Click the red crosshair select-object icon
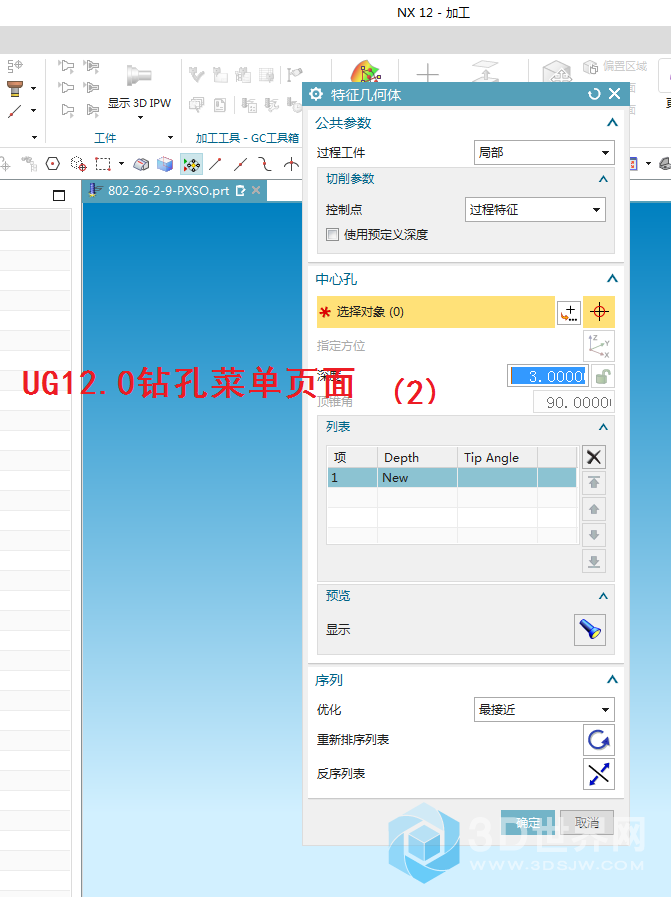 tap(599, 312)
